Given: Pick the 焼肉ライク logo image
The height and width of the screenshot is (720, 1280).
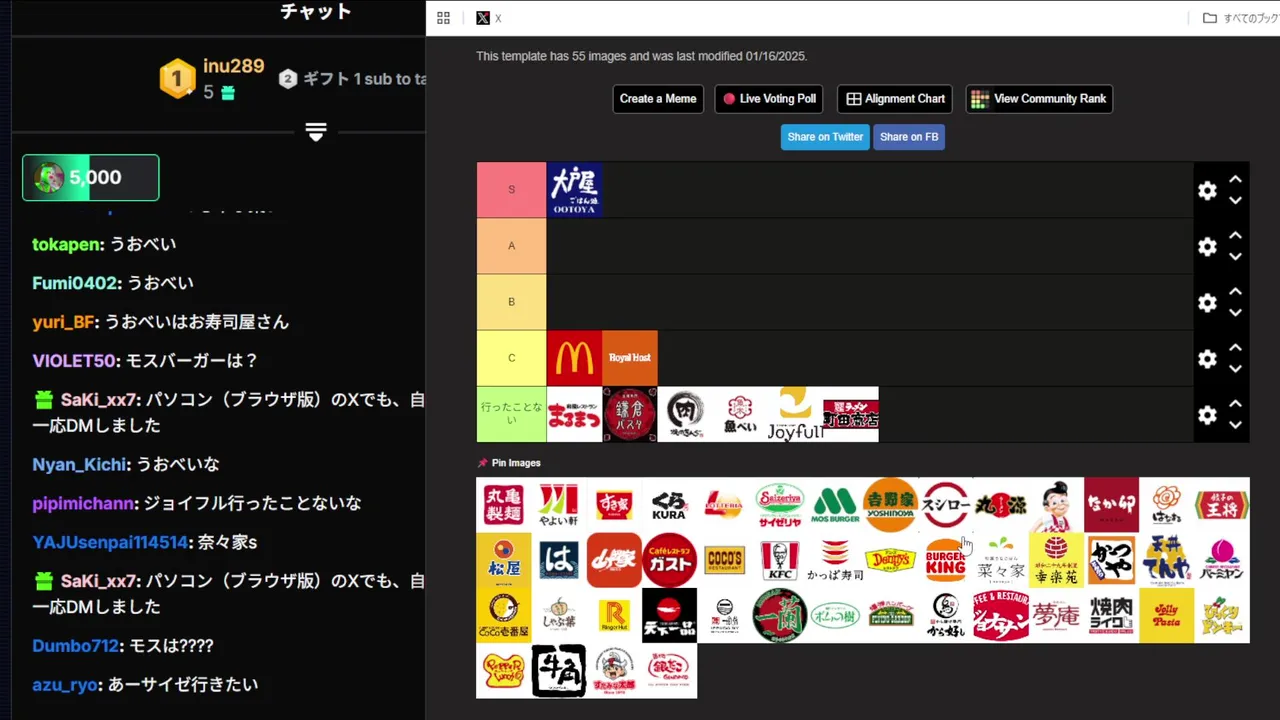Looking at the screenshot, I should [1111, 615].
